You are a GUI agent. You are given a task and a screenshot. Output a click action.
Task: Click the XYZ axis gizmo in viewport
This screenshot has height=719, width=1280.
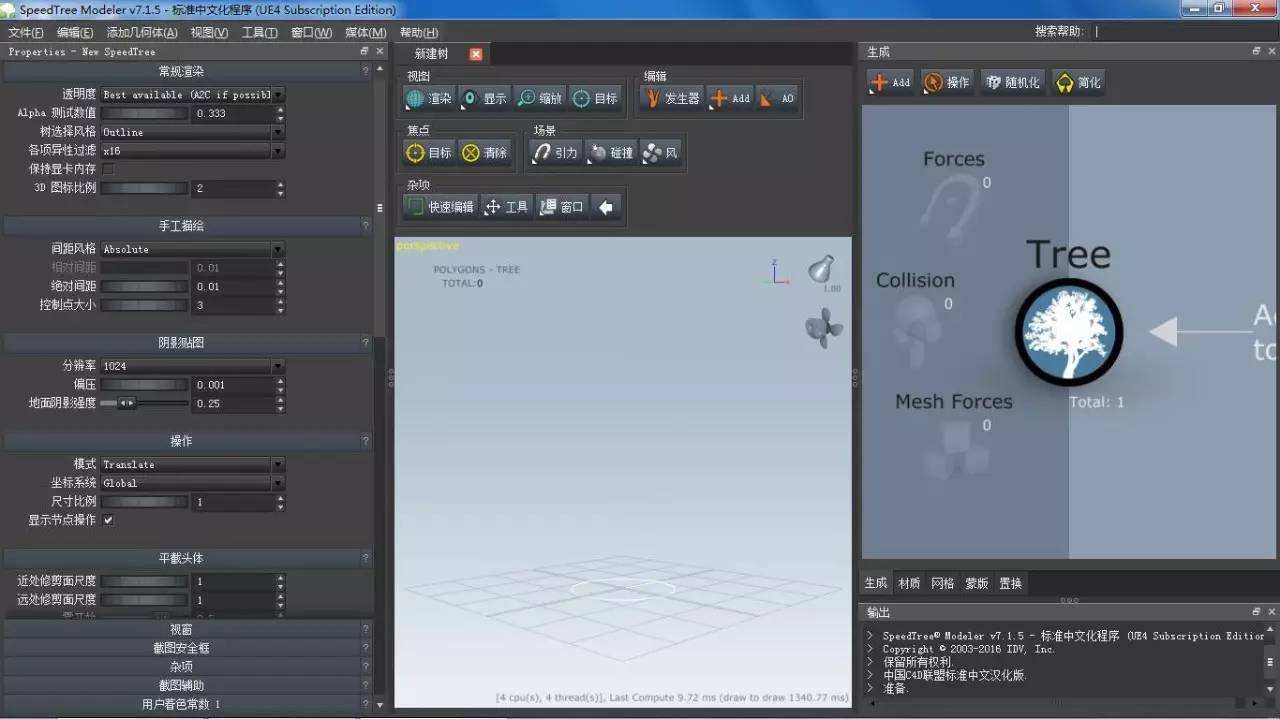click(x=776, y=272)
